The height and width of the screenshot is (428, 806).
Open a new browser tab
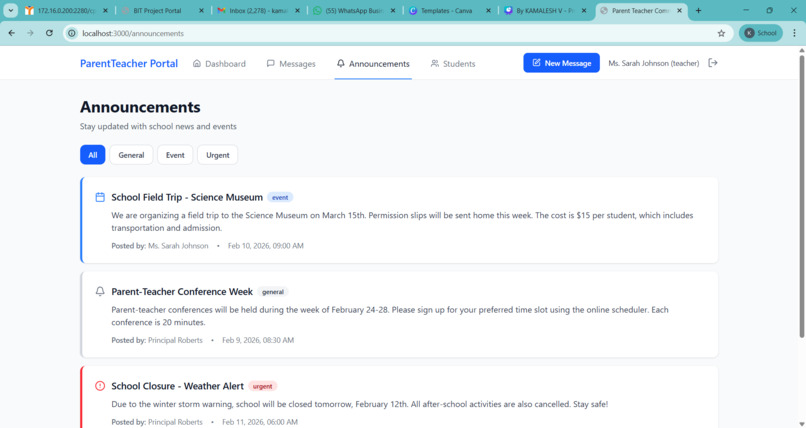tap(698, 10)
